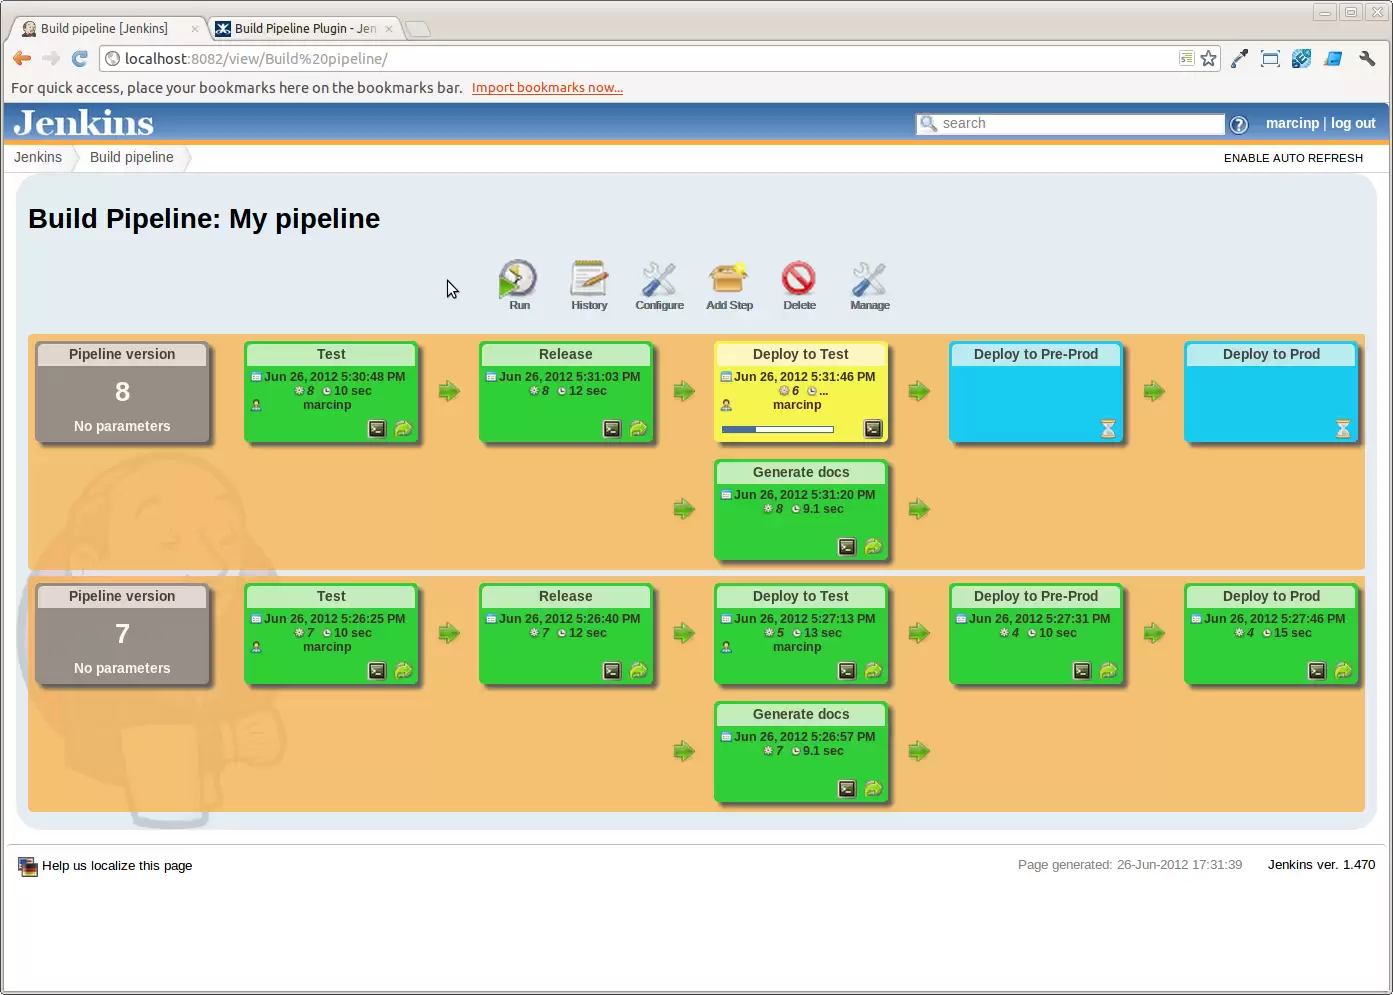Open the Chrome wrench menu

tap(1367, 59)
